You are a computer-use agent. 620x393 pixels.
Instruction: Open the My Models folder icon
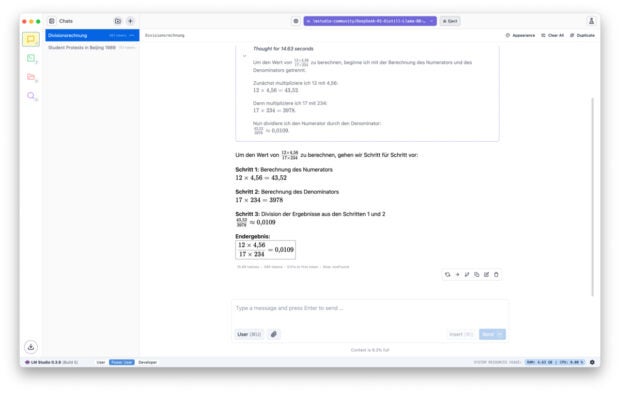point(31,77)
